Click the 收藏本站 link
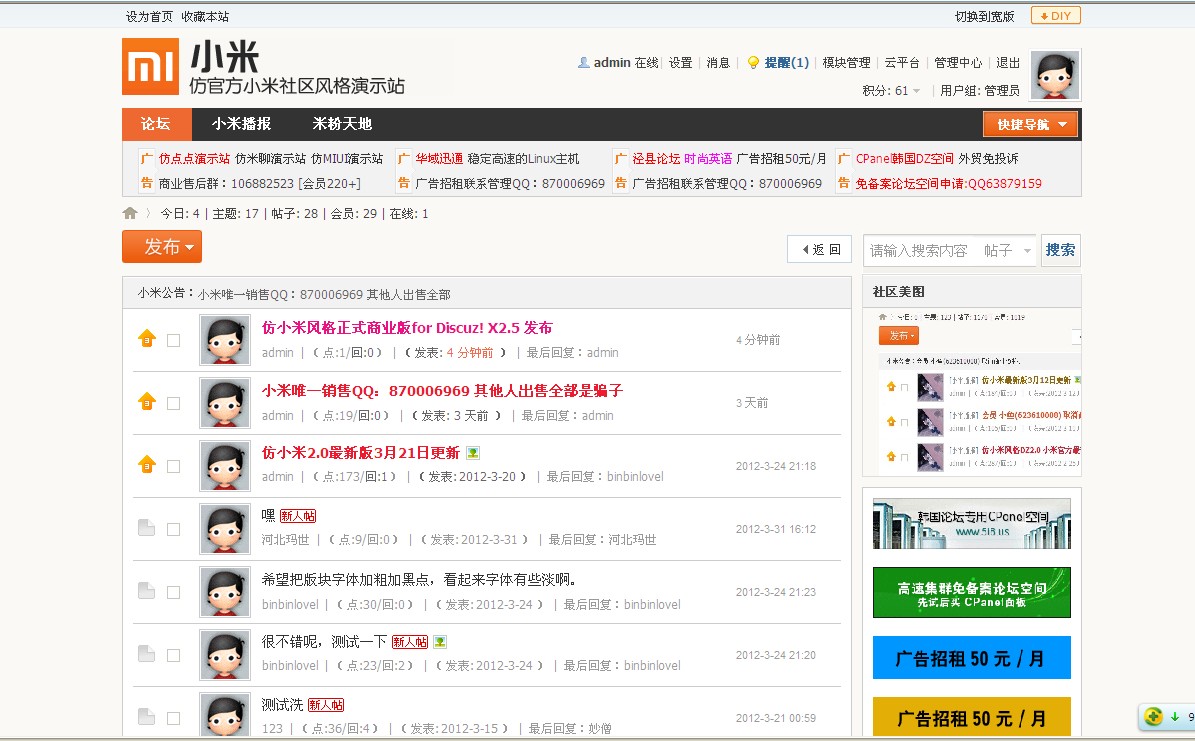Image resolution: width=1195 pixels, height=741 pixels. tap(205, 16)
